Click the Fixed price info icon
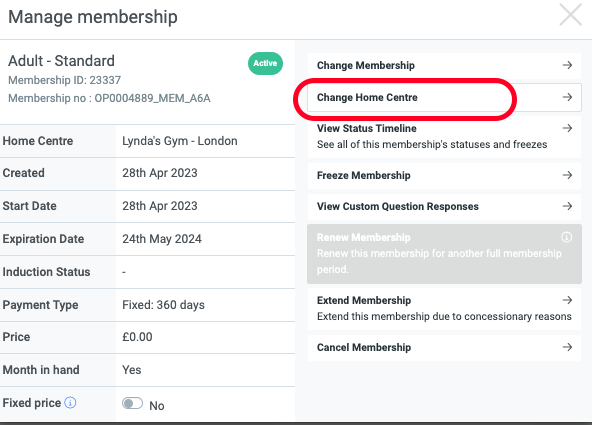The width and height of the screenshot is (592, 425). pyautogui.click(x=70, y=403)
